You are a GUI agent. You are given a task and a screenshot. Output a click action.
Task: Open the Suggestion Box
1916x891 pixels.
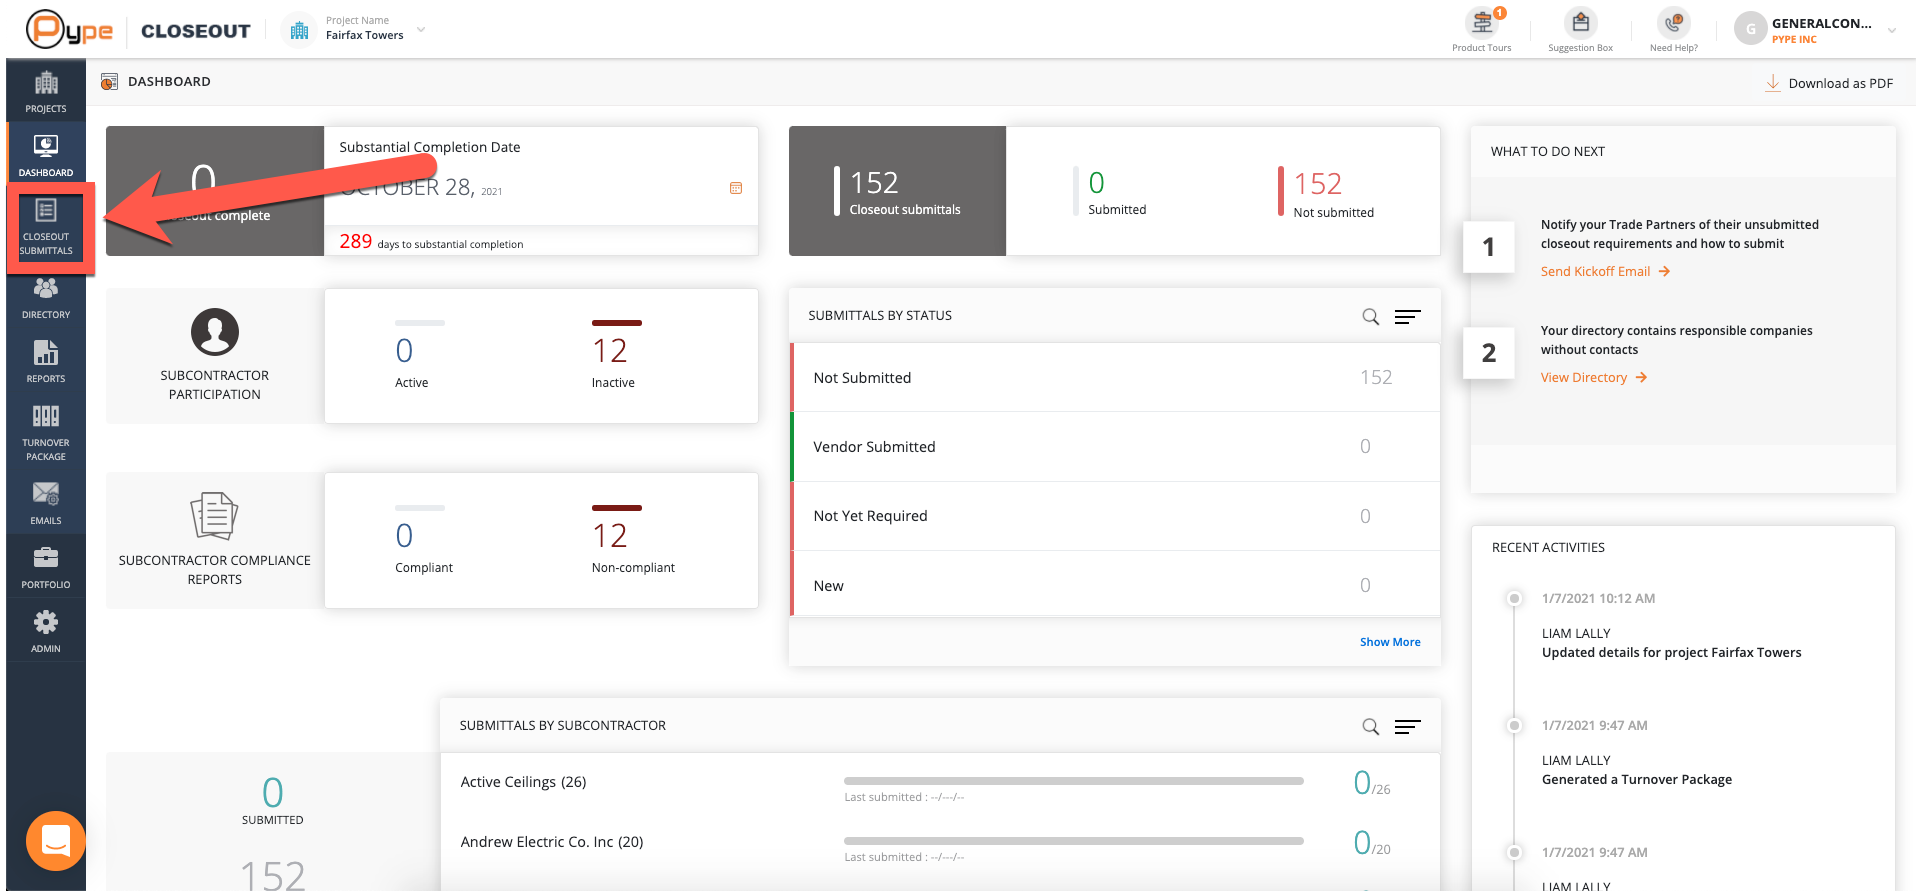[1581, 29]
